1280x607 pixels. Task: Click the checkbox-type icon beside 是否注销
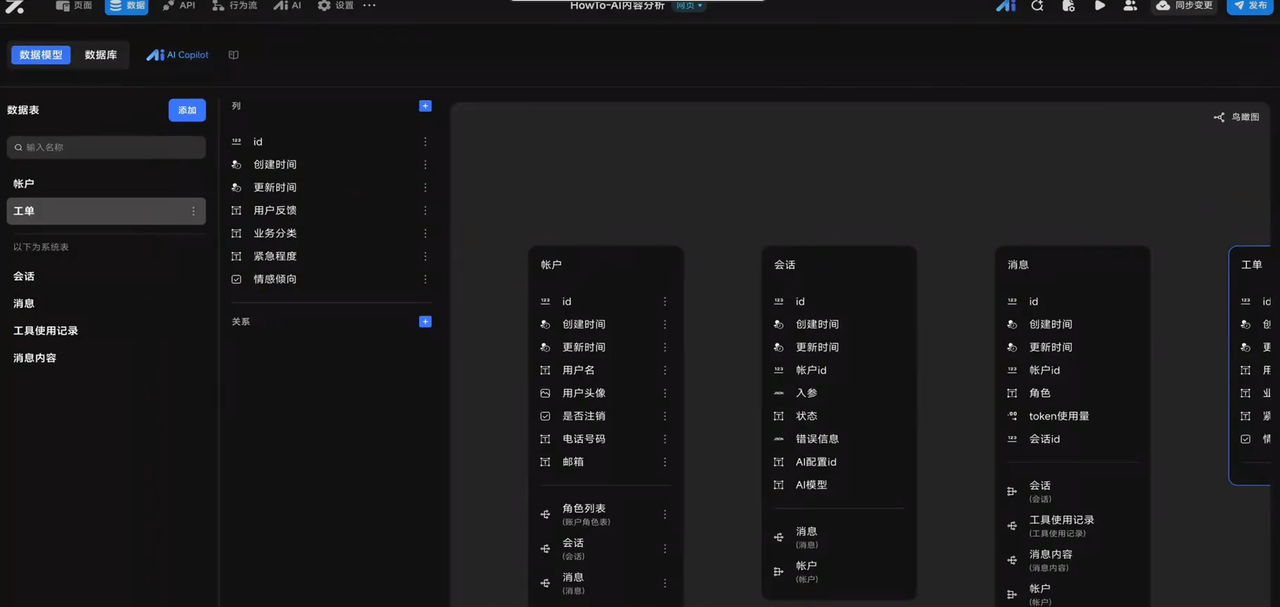coord(545,416)
